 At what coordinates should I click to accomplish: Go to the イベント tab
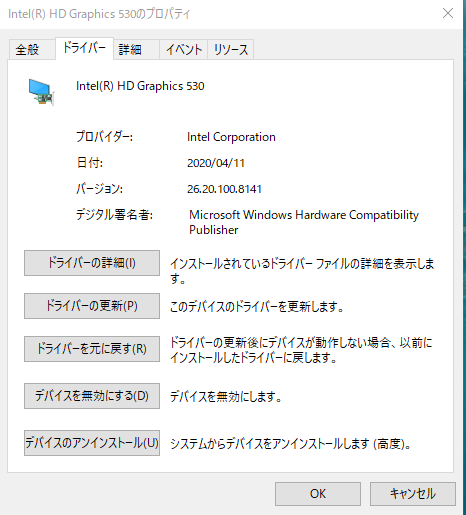[184, 50]
